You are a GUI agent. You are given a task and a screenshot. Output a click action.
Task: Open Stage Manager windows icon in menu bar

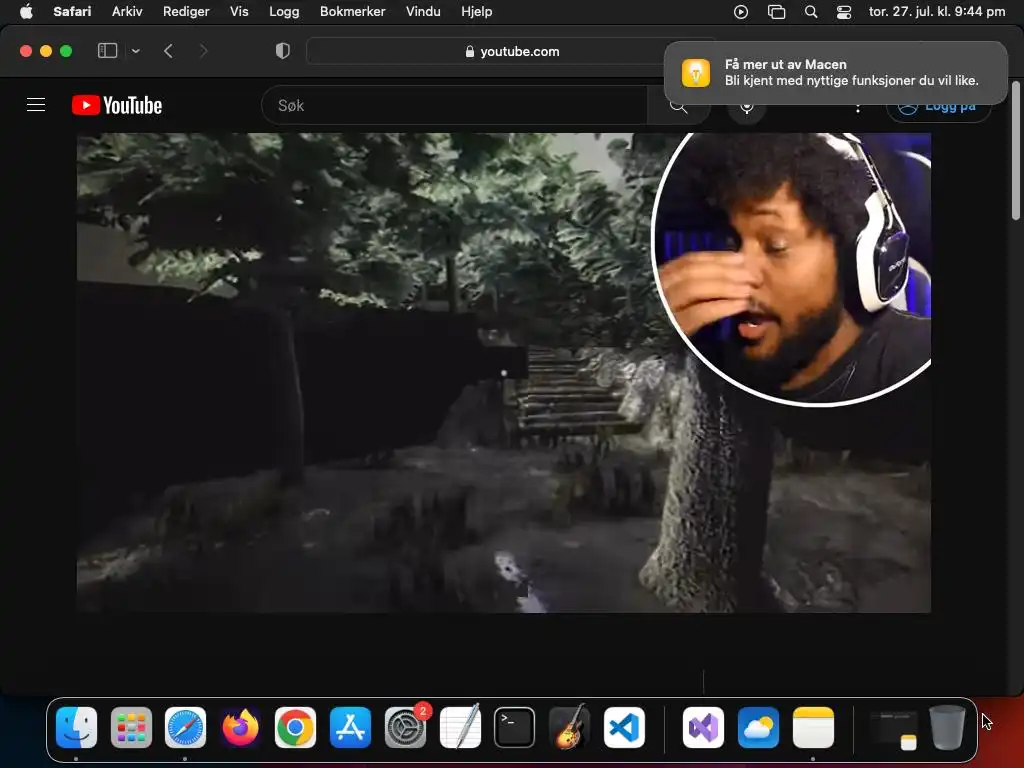tap(776, 12)
